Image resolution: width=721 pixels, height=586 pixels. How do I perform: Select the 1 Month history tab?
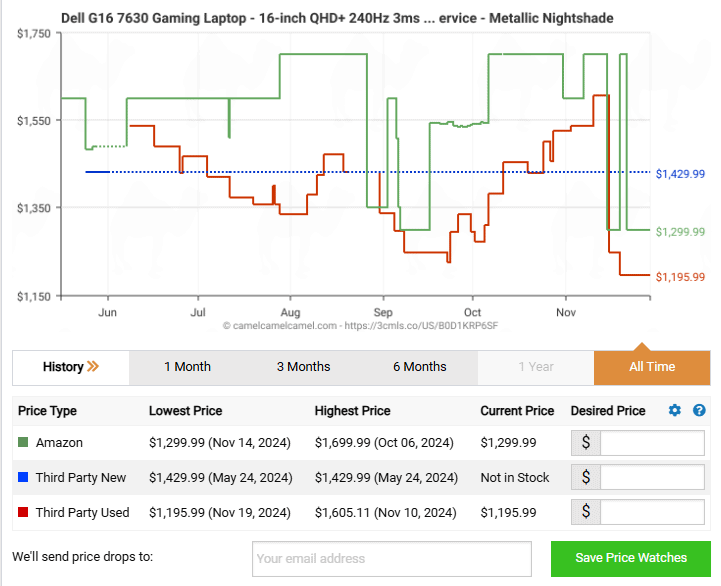tap(187, 367)
